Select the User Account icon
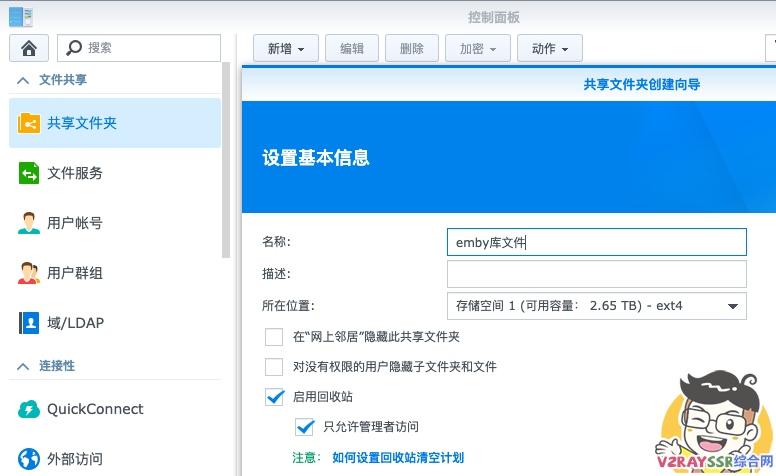The height and width of the screenshot is (476, 776). [x=29, y=223]
